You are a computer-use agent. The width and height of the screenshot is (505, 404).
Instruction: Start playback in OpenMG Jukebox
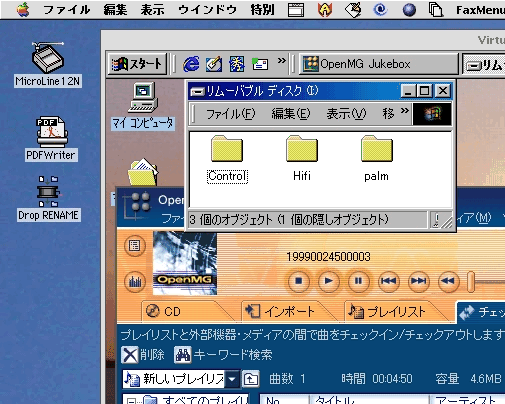pos(328,281)
